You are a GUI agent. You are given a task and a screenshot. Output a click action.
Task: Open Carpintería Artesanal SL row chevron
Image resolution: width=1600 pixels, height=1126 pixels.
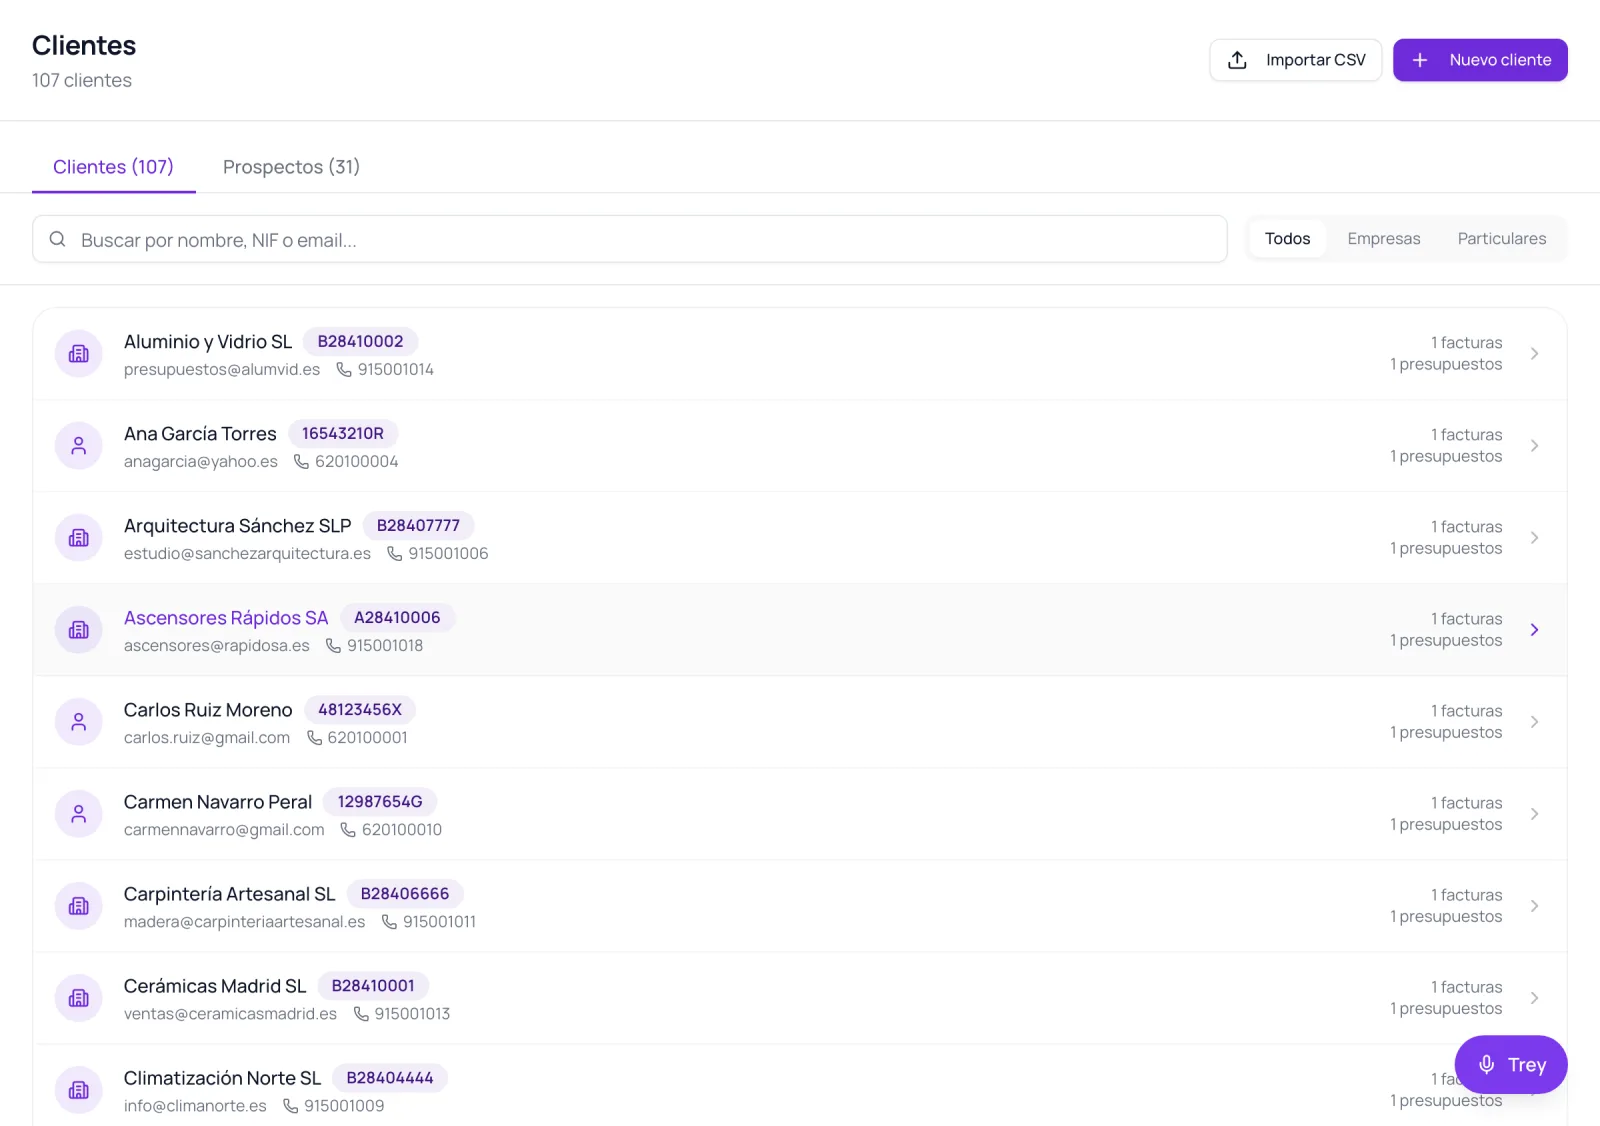pyautogui.click(x=1534, y=906)
